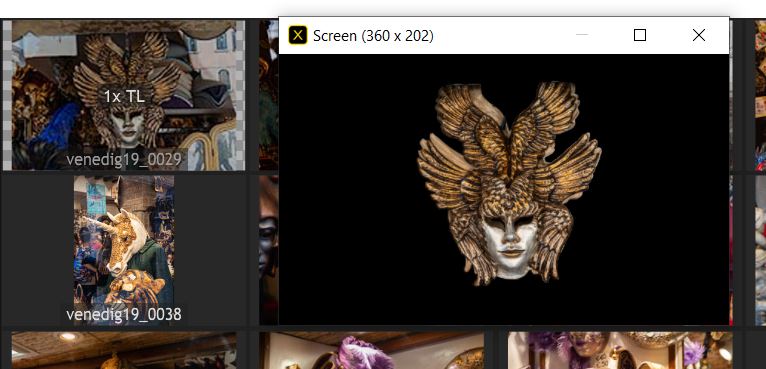Close the Screen preview window
The height and width of the screenshot is (369, 766).
(x=699, y=35)
